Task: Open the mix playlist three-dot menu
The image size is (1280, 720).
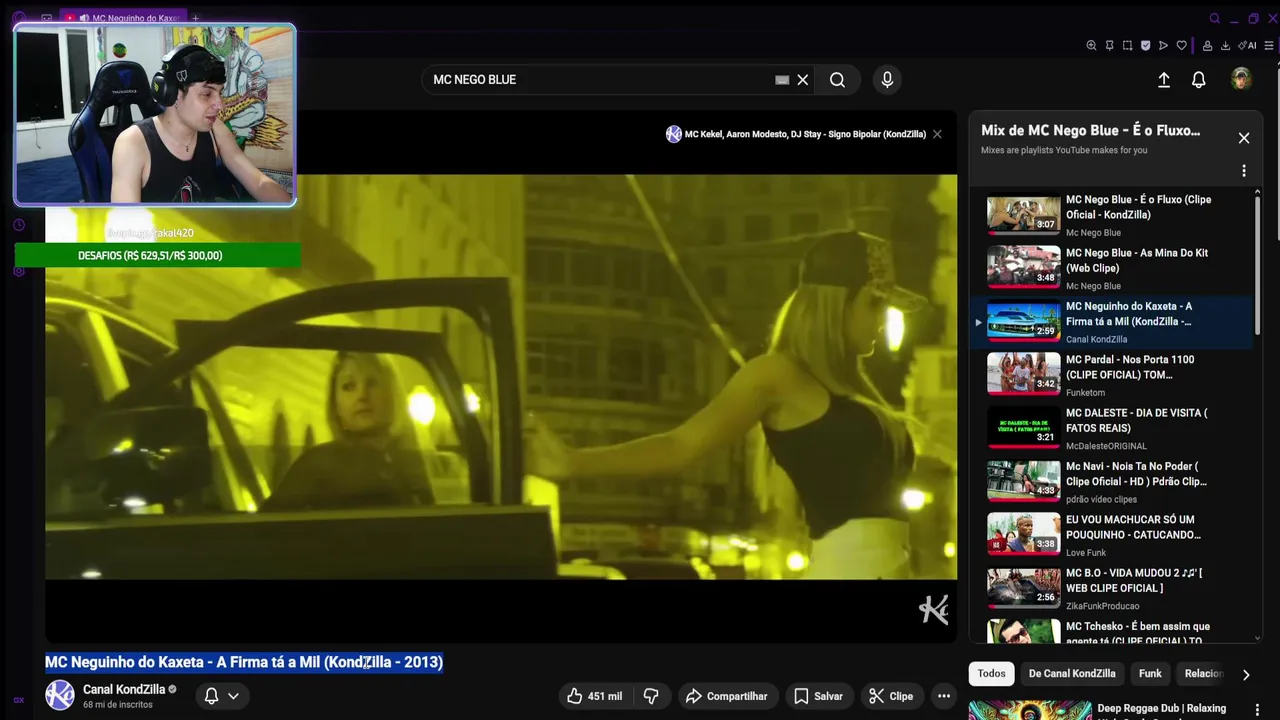Action: [1244, 171]
